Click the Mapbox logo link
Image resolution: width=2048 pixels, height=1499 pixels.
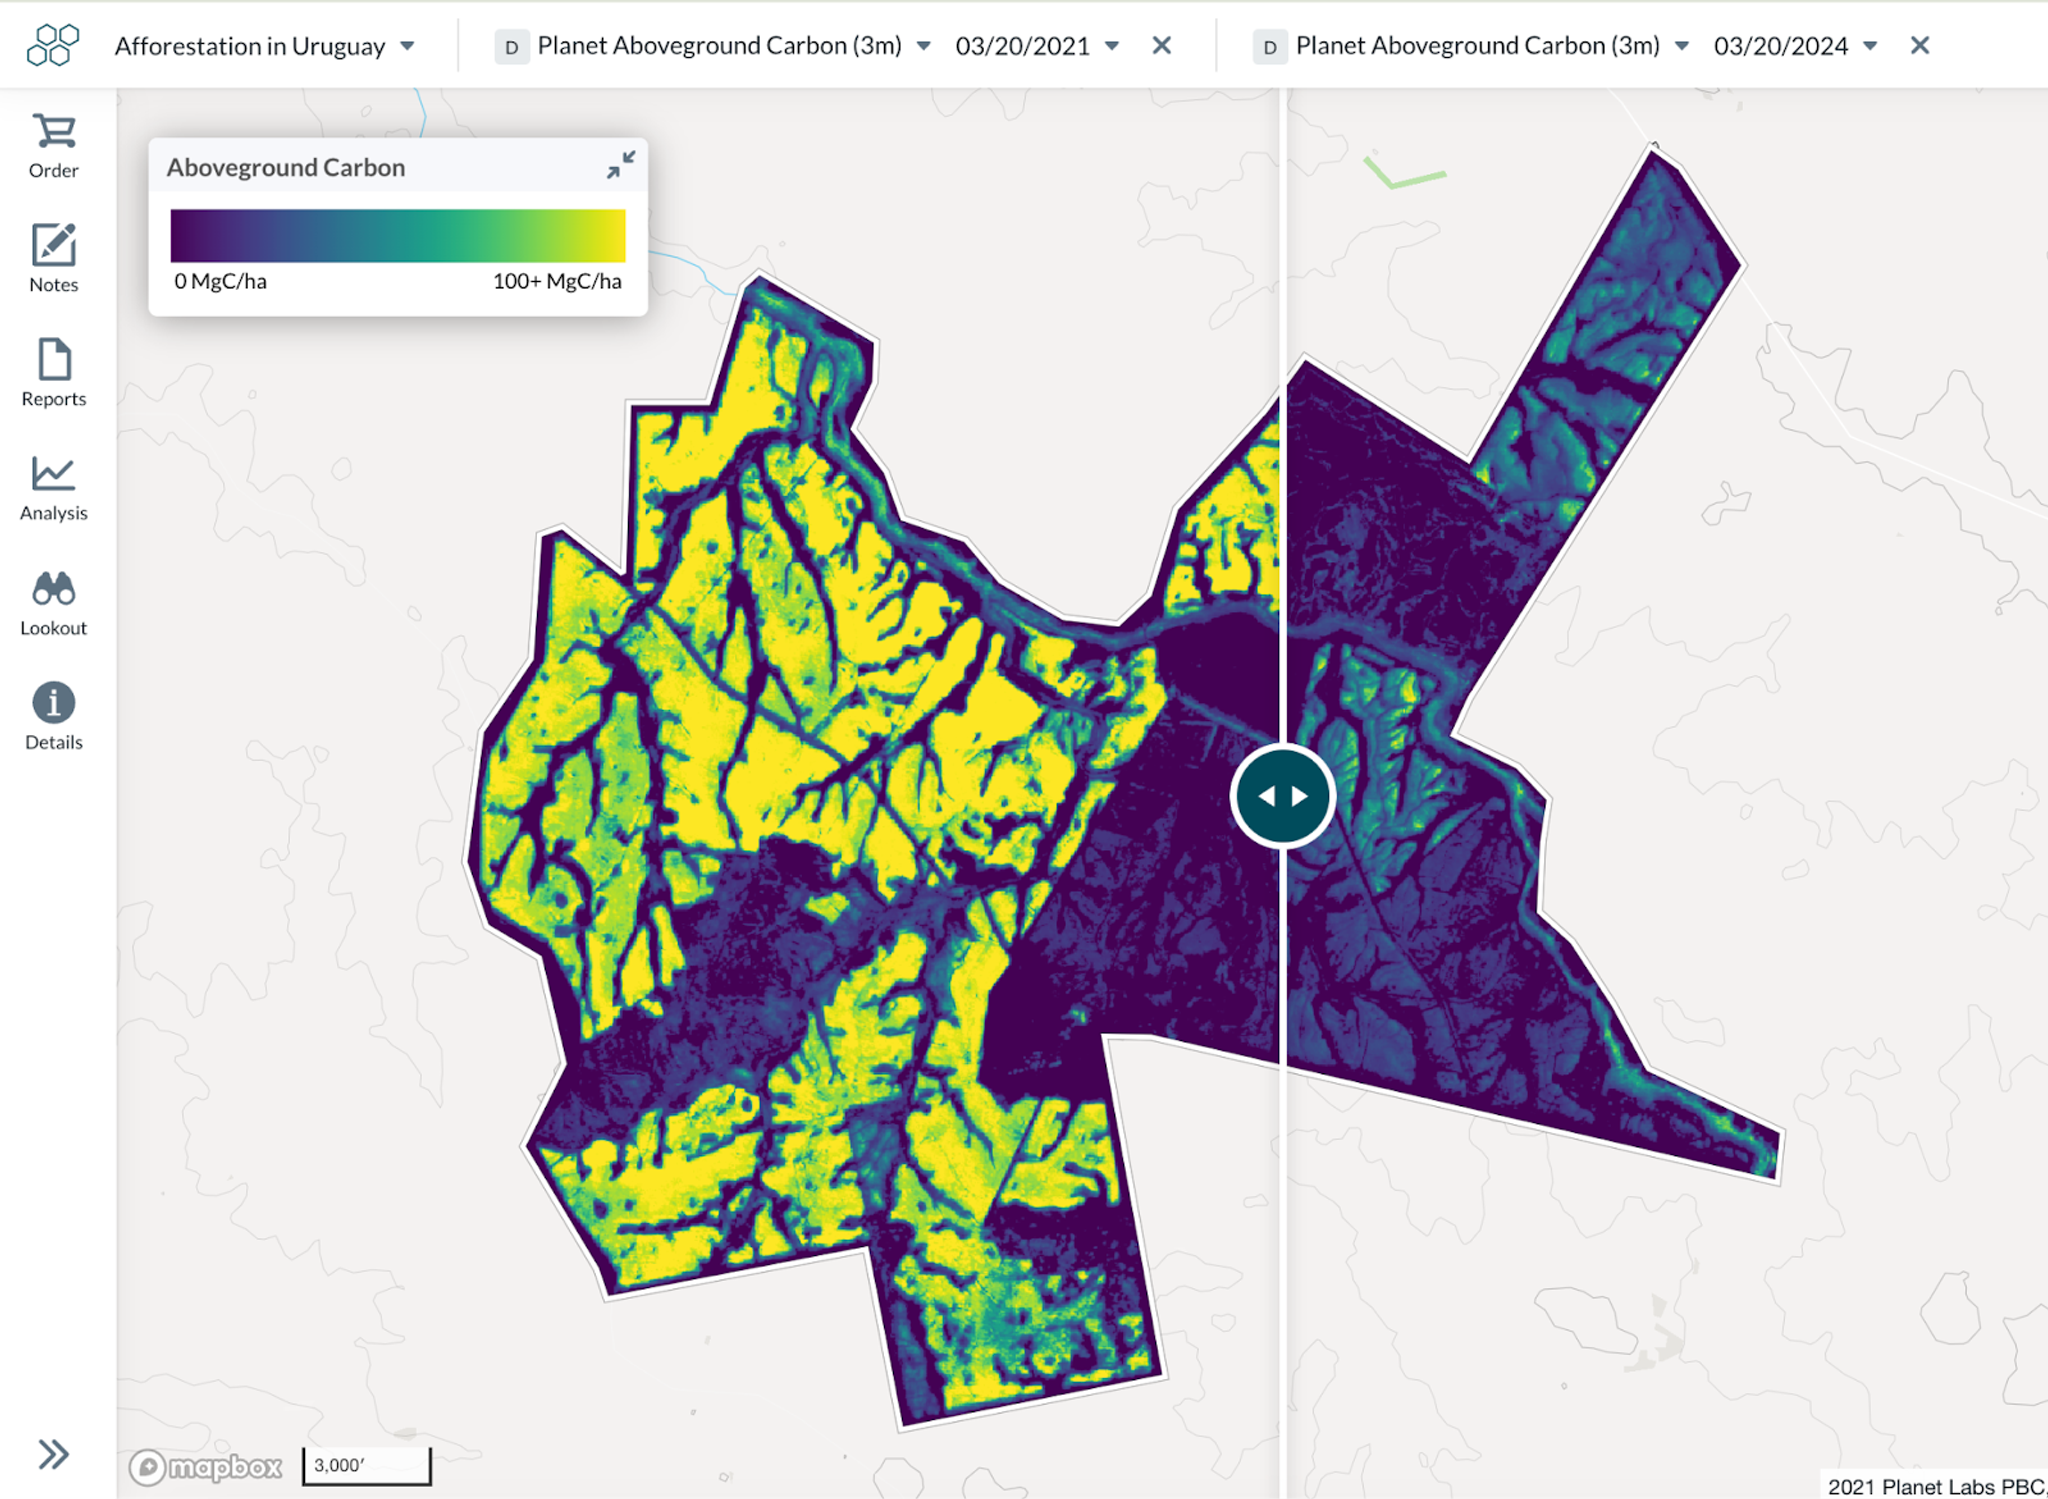pos(206,1466)
